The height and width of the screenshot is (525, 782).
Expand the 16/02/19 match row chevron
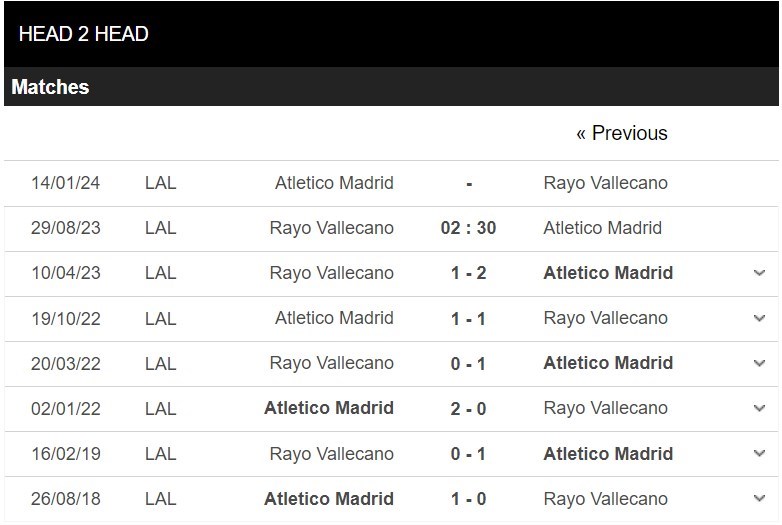(x=759, y=453)
